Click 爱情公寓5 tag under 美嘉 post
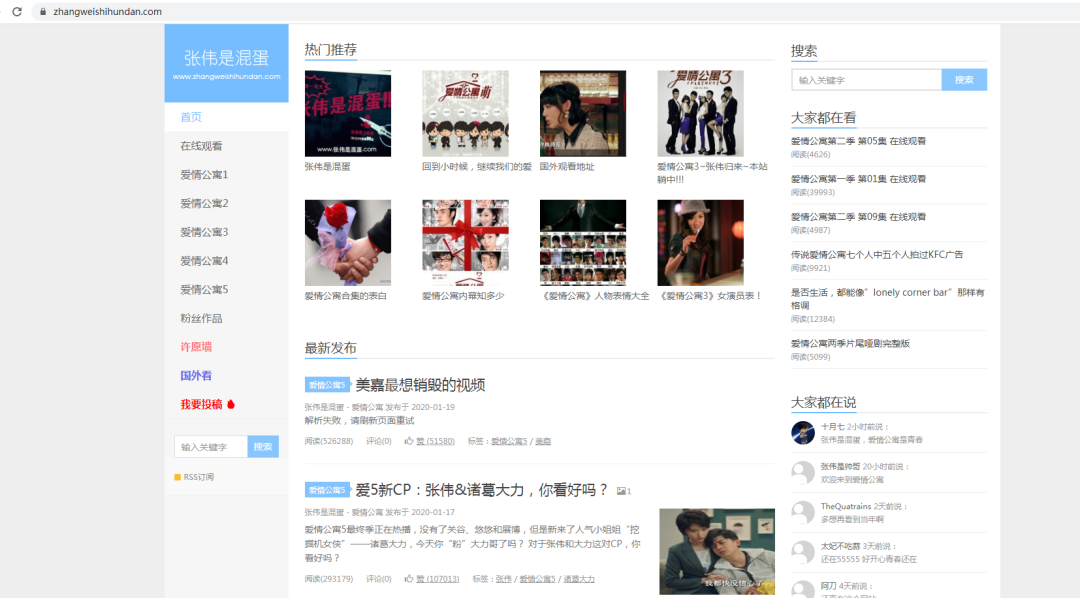The width and height of the screenshot is (1080, 598). [x=509, y=441]
